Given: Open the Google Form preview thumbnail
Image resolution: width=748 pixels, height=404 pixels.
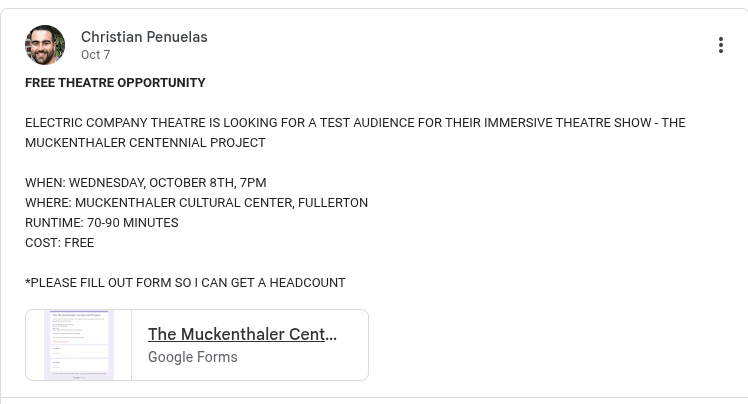Looking at the screenshot, I should [79, 345].
